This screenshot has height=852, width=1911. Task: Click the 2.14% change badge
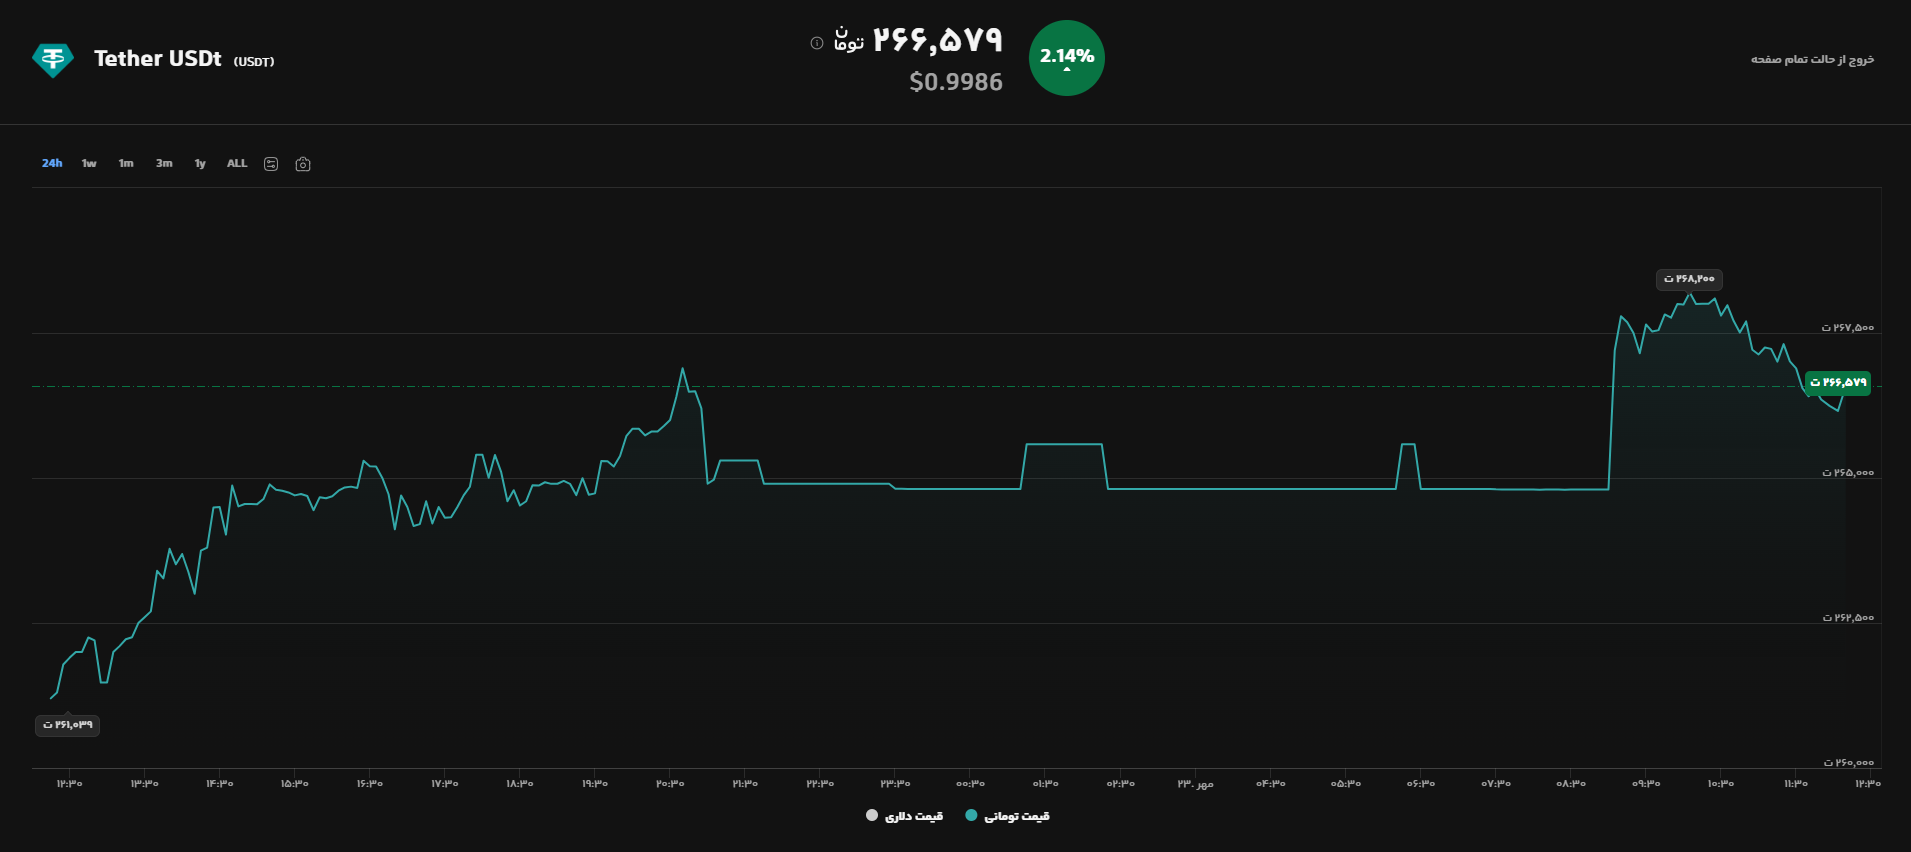1067,58
